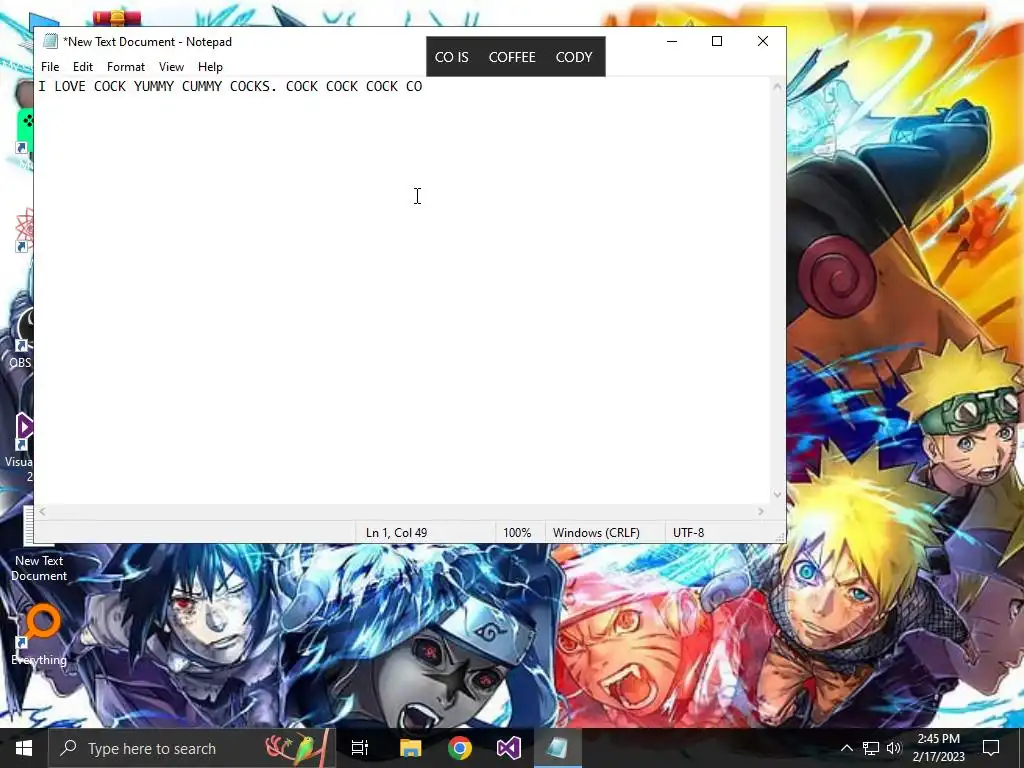
Task: Select the WinRAR archive desktop icon
Action: 117,18
